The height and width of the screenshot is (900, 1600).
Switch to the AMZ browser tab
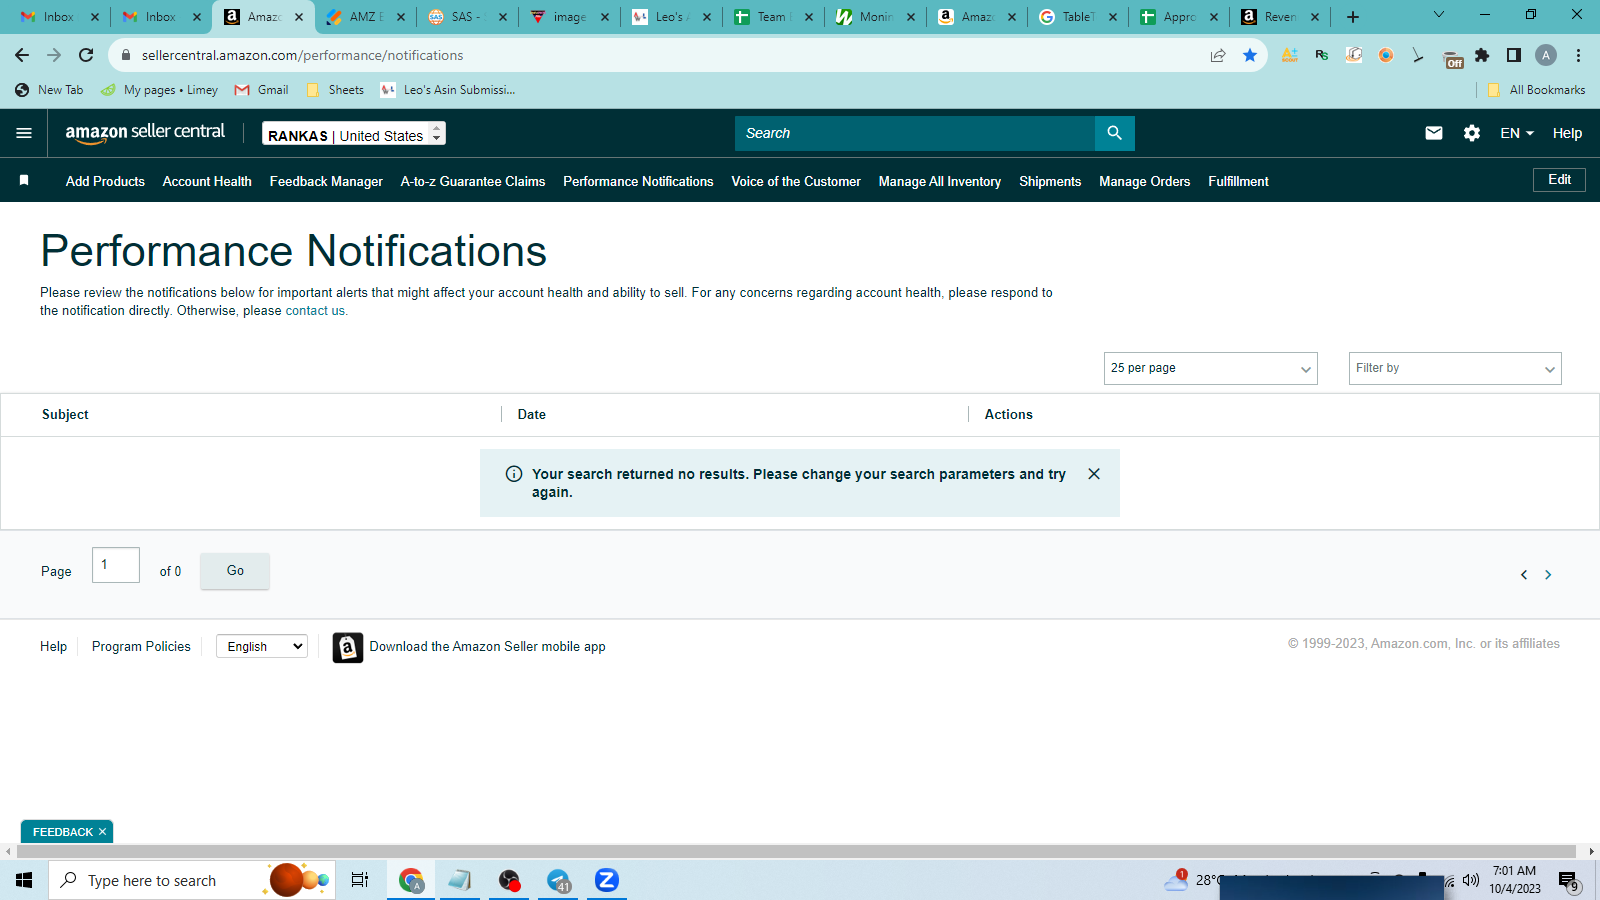coord(366,17)
